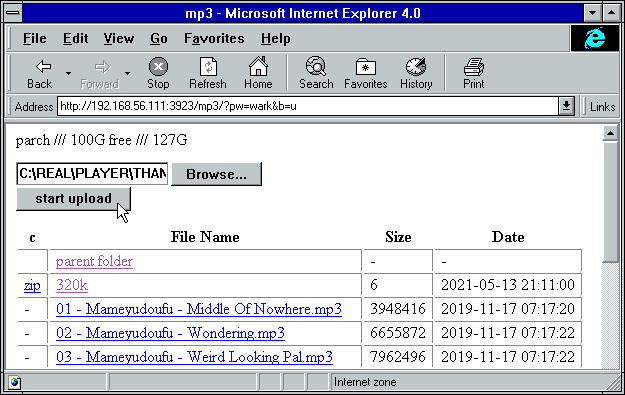Open the Favorites toolbar folder icon

[x=366, y=67]
